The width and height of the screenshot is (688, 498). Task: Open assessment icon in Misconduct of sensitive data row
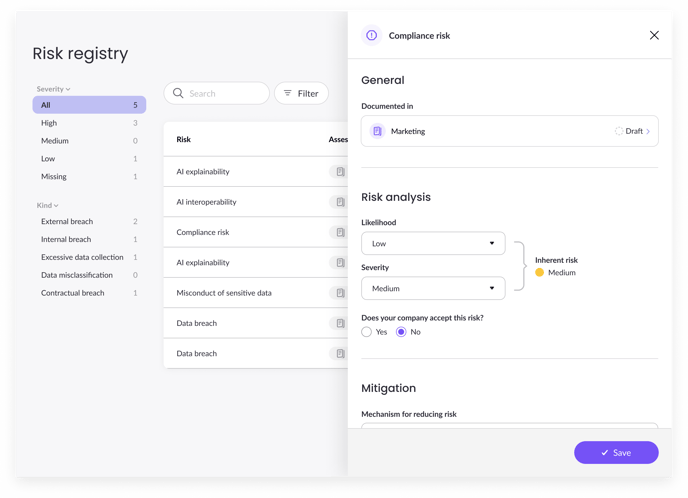coord(340,293)
